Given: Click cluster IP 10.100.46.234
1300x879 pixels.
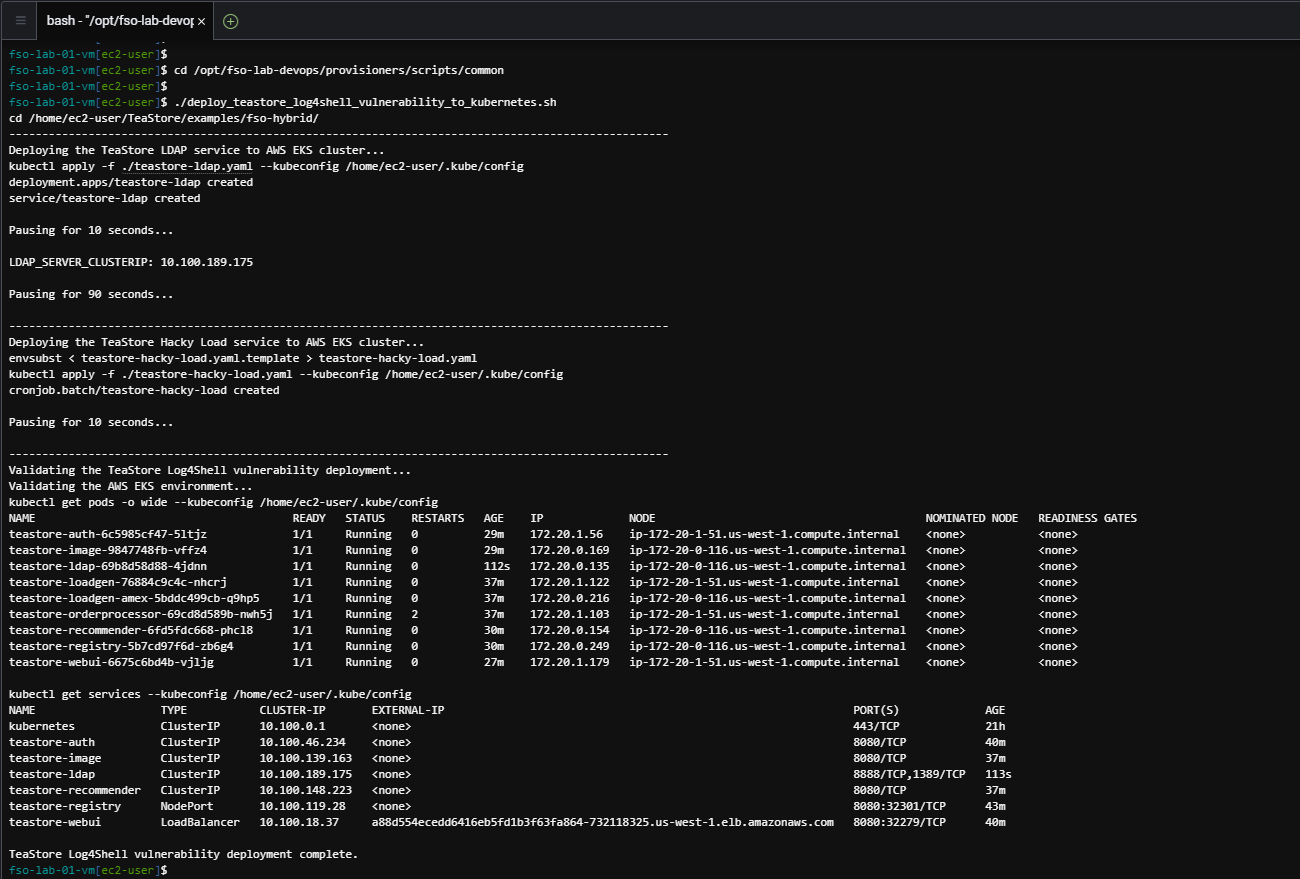Looking at the screenshot, I should coord(302,742).
